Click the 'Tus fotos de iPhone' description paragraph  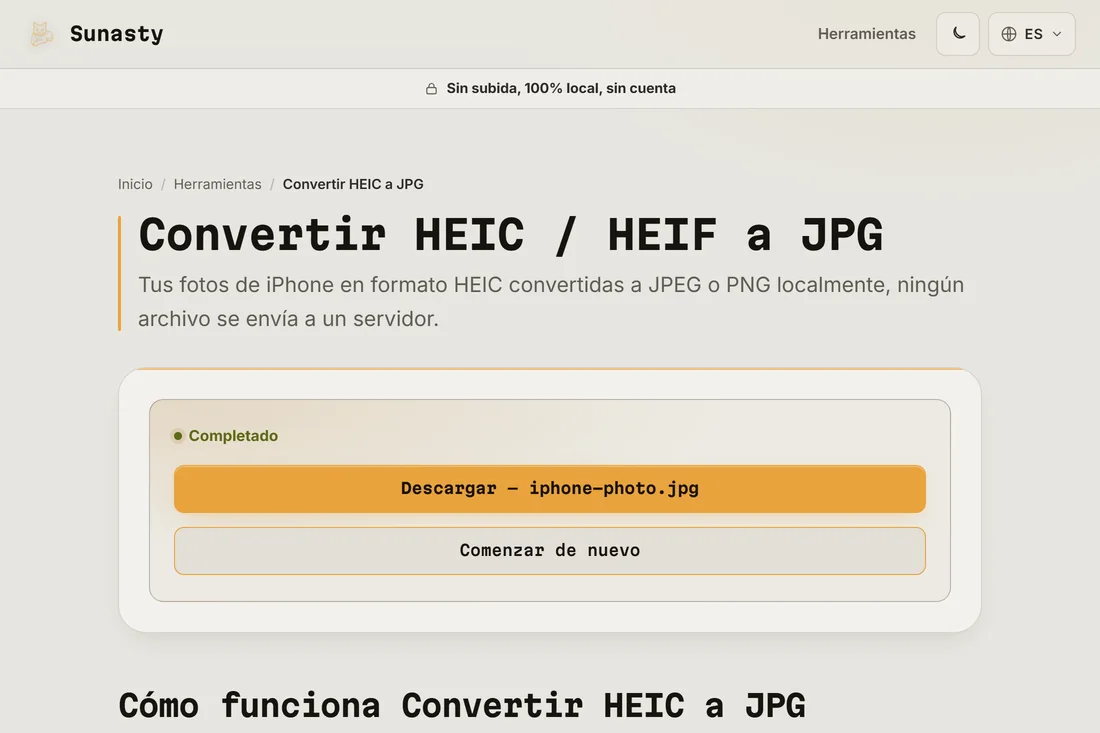551,302
